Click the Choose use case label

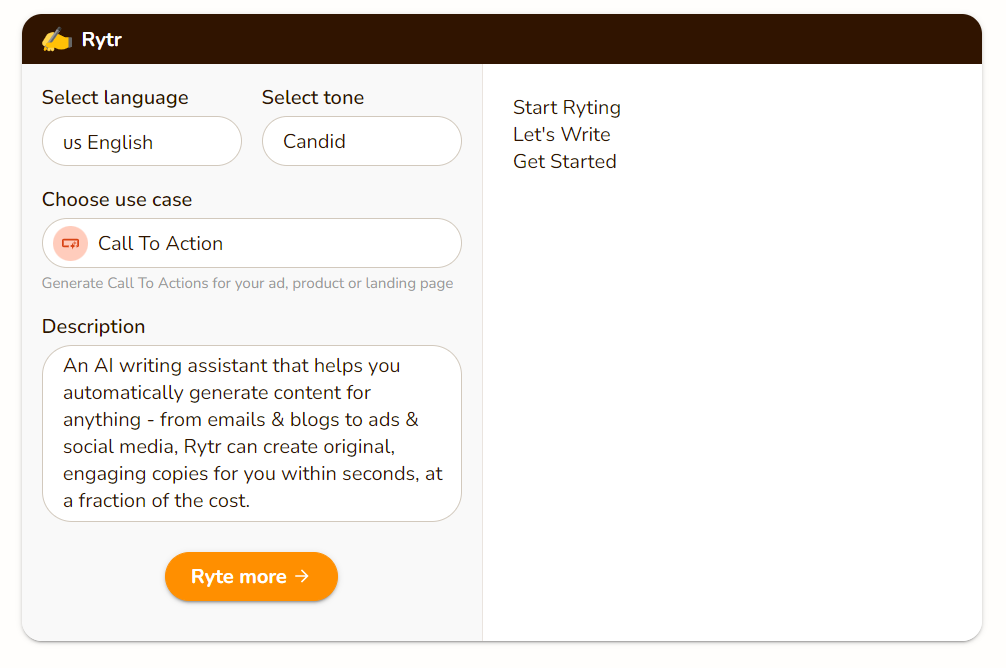[x=117, y=200]
